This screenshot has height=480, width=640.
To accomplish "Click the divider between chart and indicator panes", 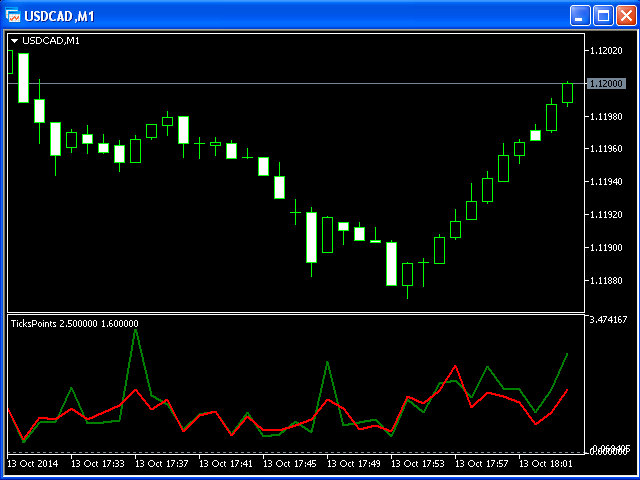I will click(x=300, y=314).
